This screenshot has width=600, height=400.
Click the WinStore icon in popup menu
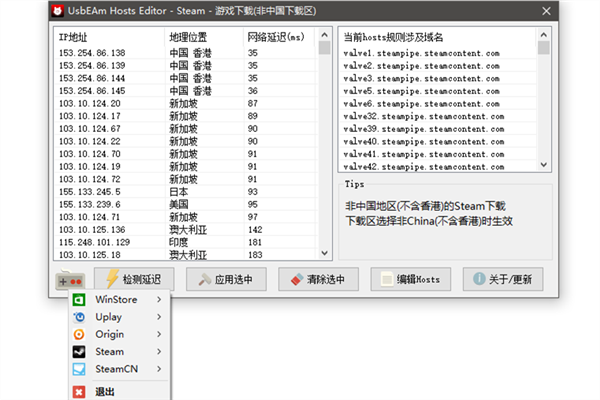pos(79,300)
